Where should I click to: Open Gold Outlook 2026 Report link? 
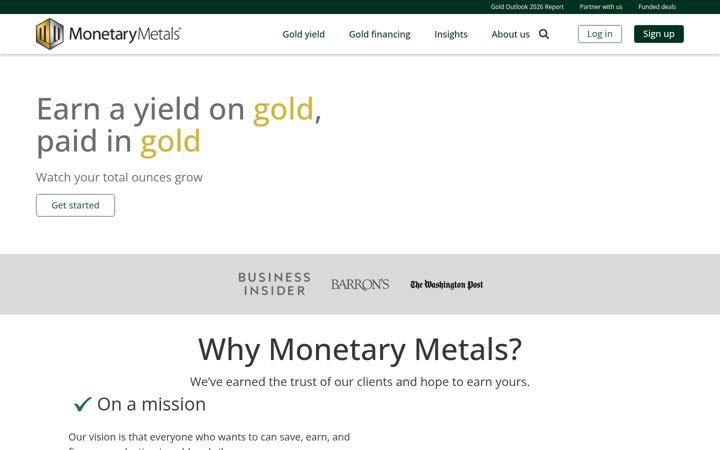click(527, 7)
